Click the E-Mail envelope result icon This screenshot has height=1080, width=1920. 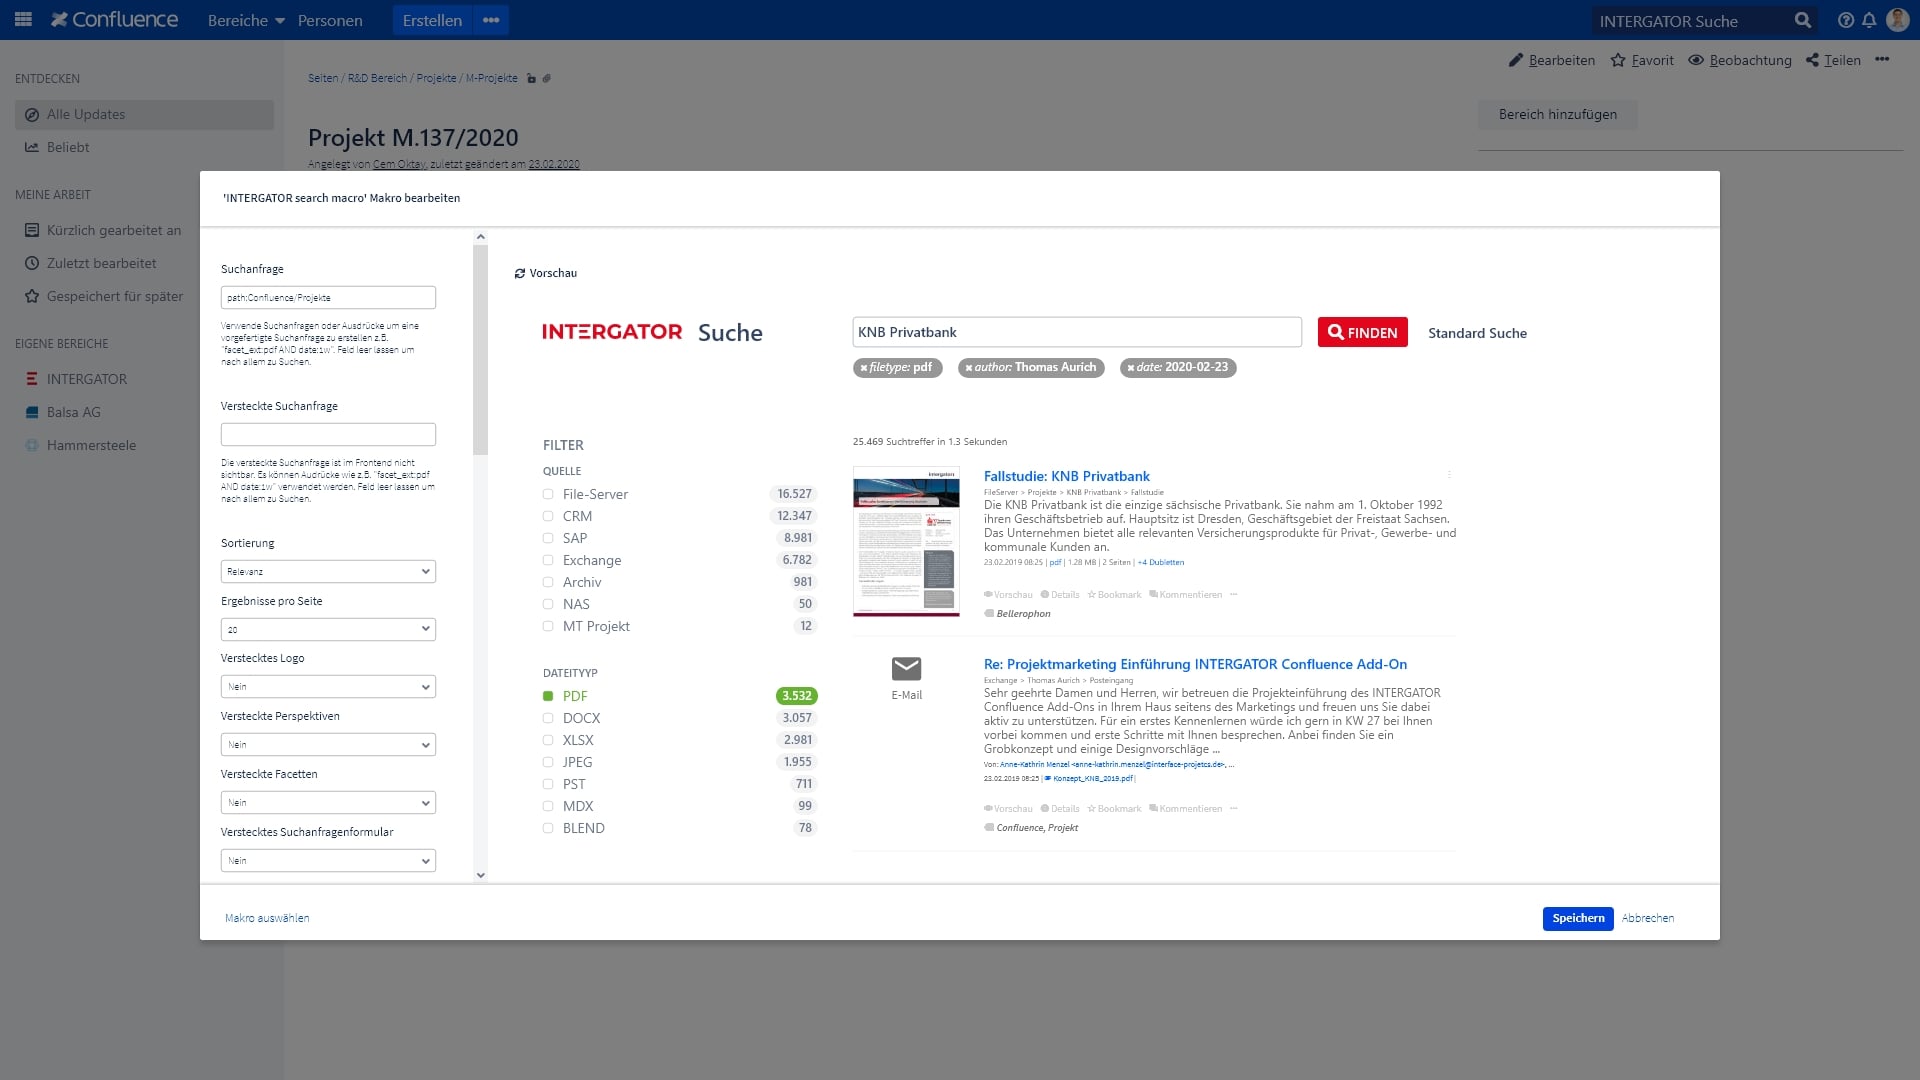906,668
